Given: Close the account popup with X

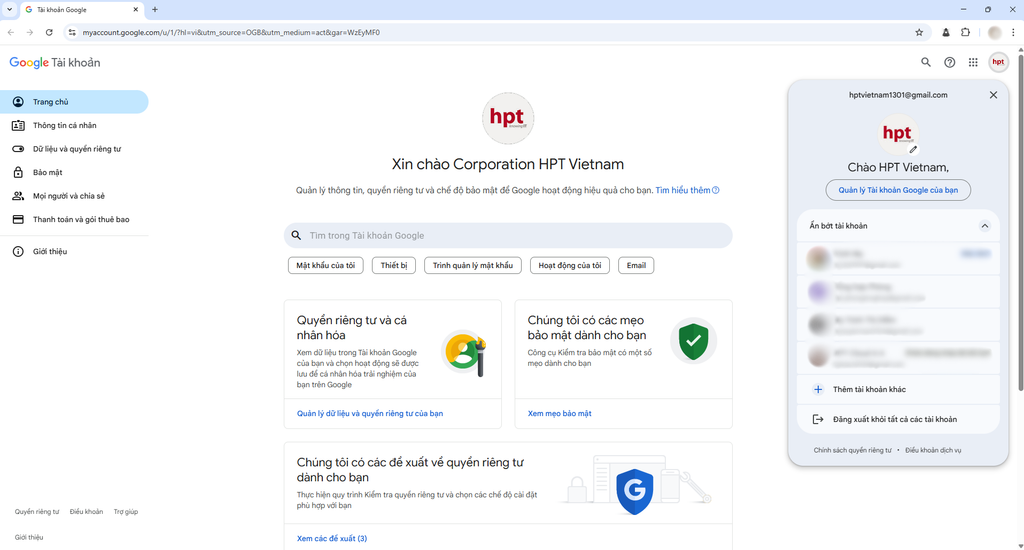Looking at the screenshot, I should tap(993, 95).
